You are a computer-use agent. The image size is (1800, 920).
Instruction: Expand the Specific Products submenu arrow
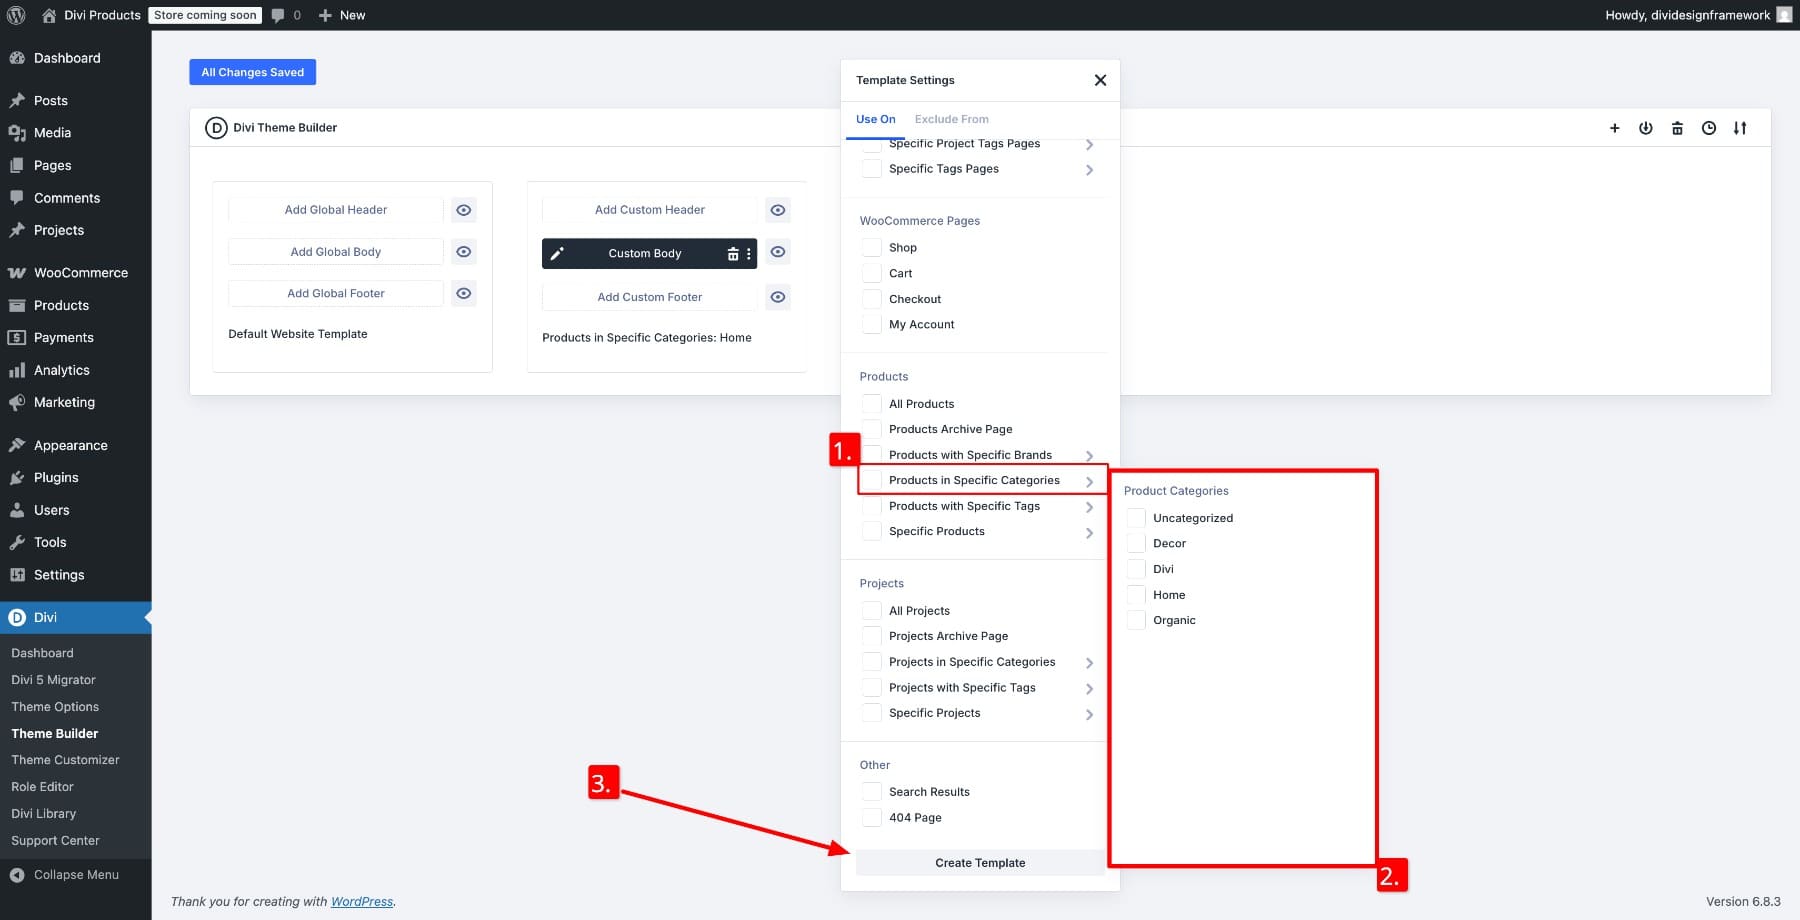[1089, 533]
